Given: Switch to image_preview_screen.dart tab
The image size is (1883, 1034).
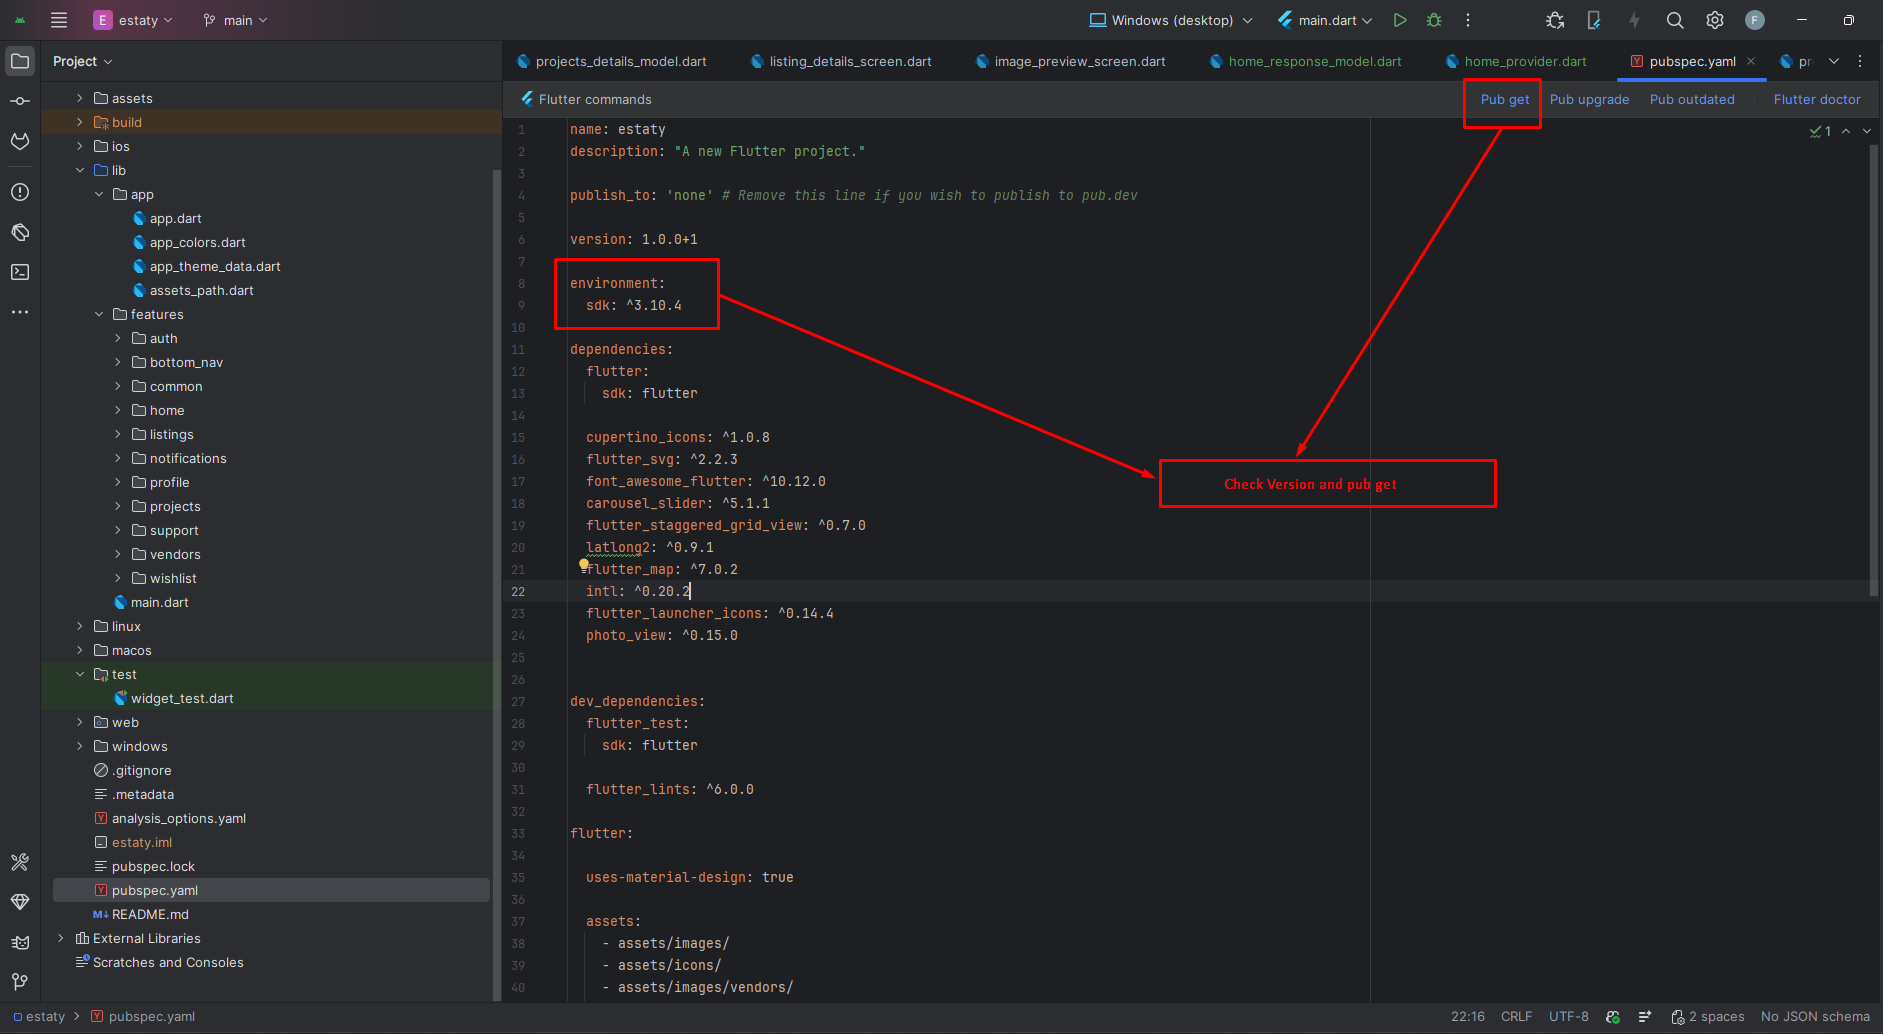Looking at the screenshot, I should coord(1070,61).
